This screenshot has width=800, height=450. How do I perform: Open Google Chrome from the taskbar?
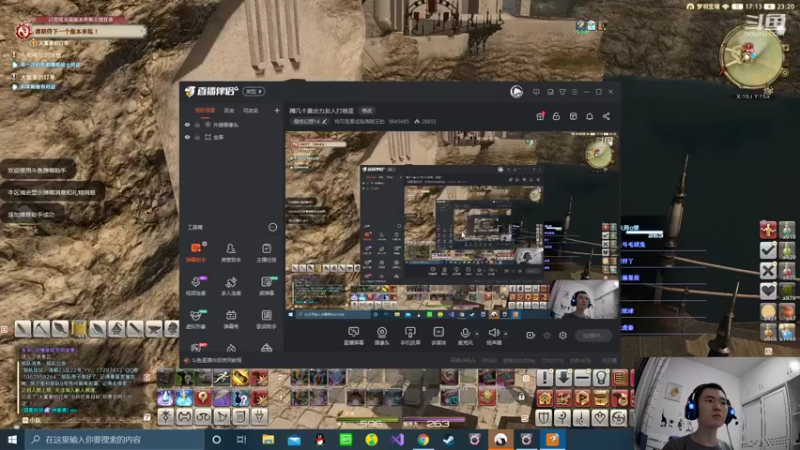[423, 439]
